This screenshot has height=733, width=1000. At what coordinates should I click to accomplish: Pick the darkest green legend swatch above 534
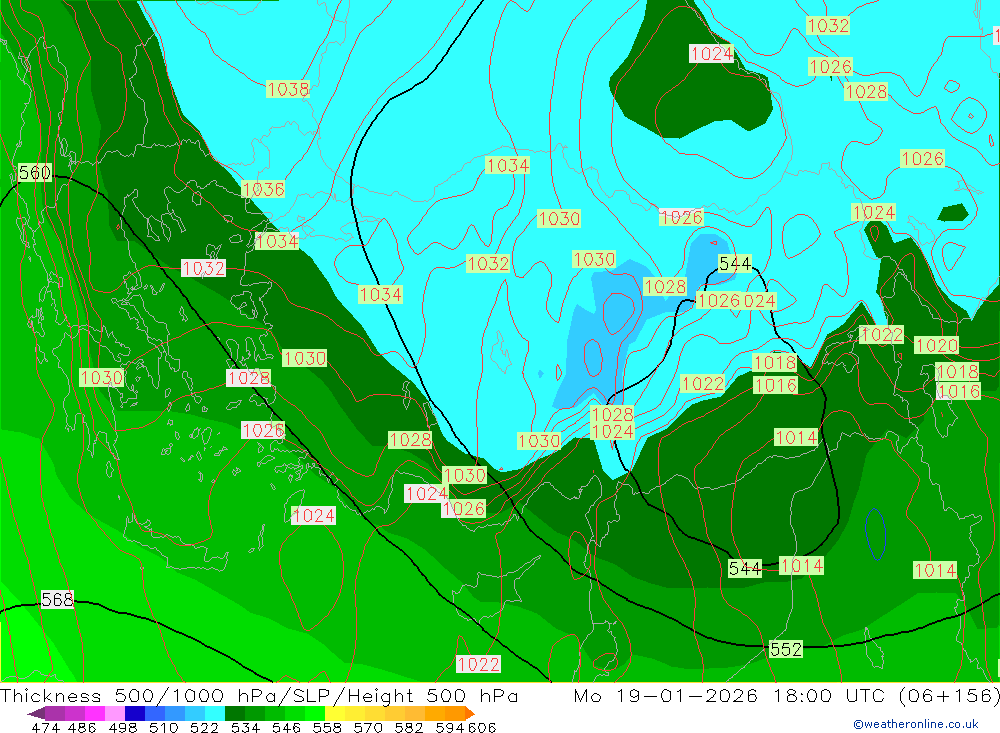pyautogui.click(x=235, y=713)
